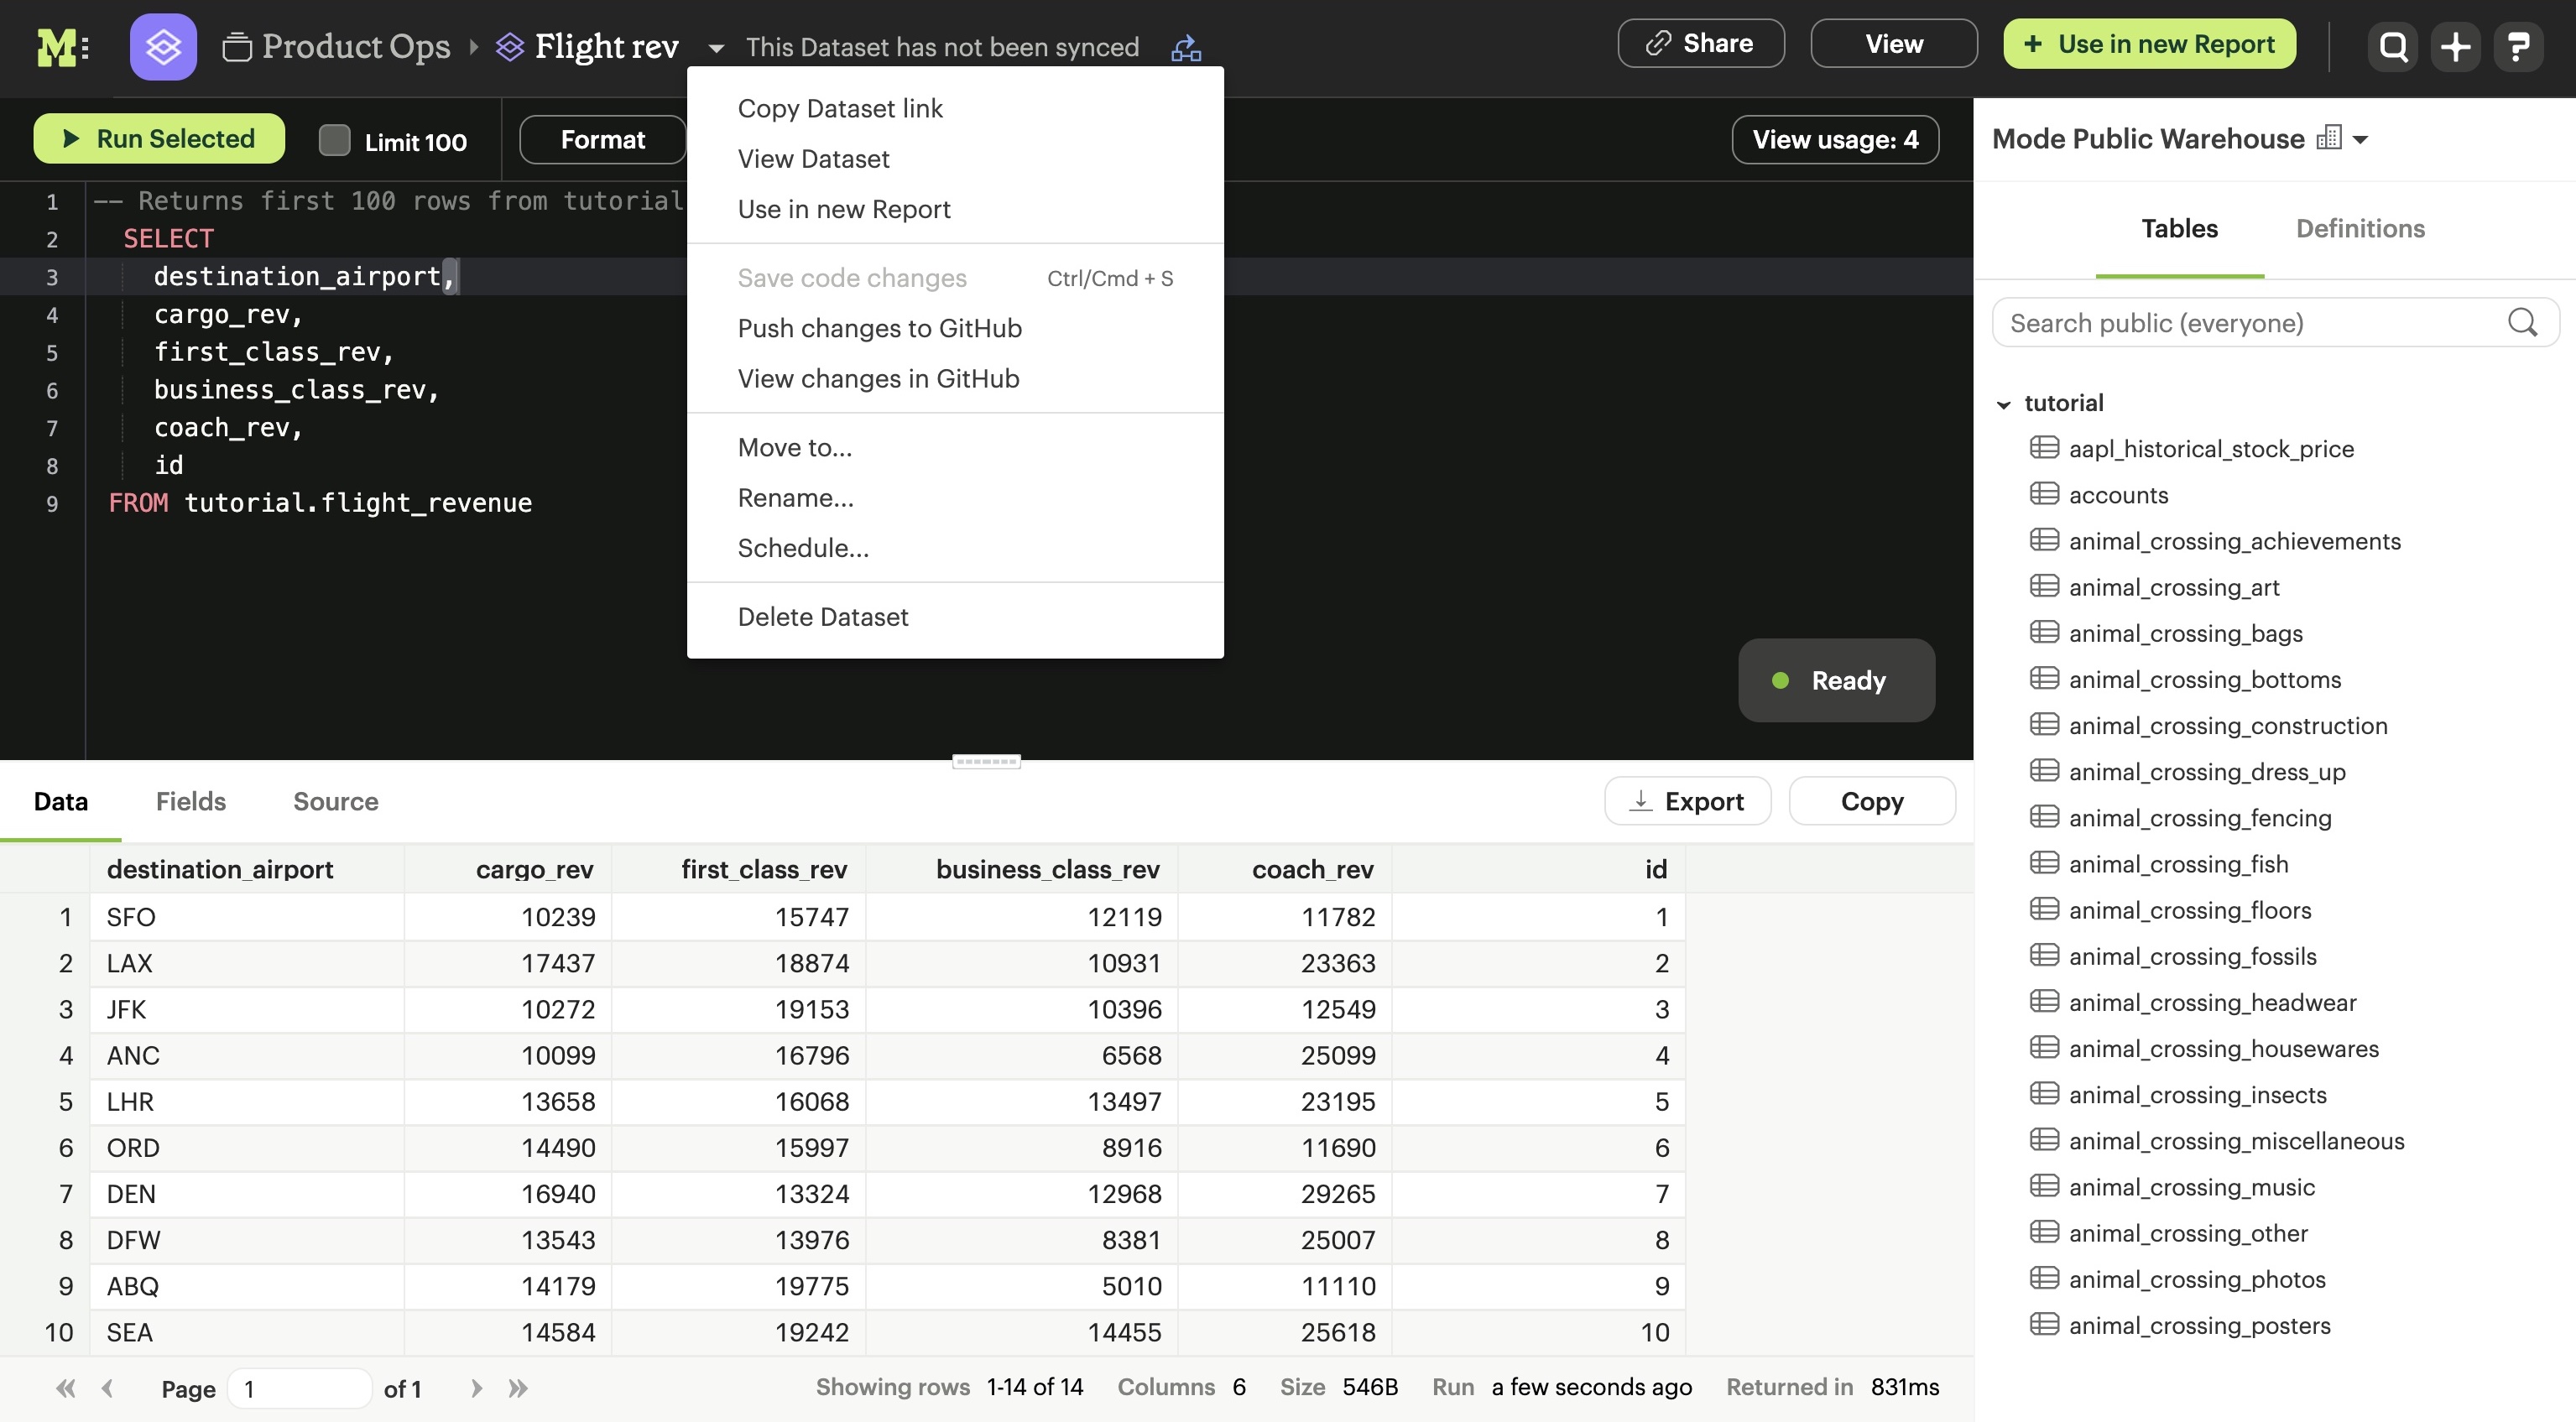Open View usage: 4
The image size is (2576, 1422).
pos(1835,139)
